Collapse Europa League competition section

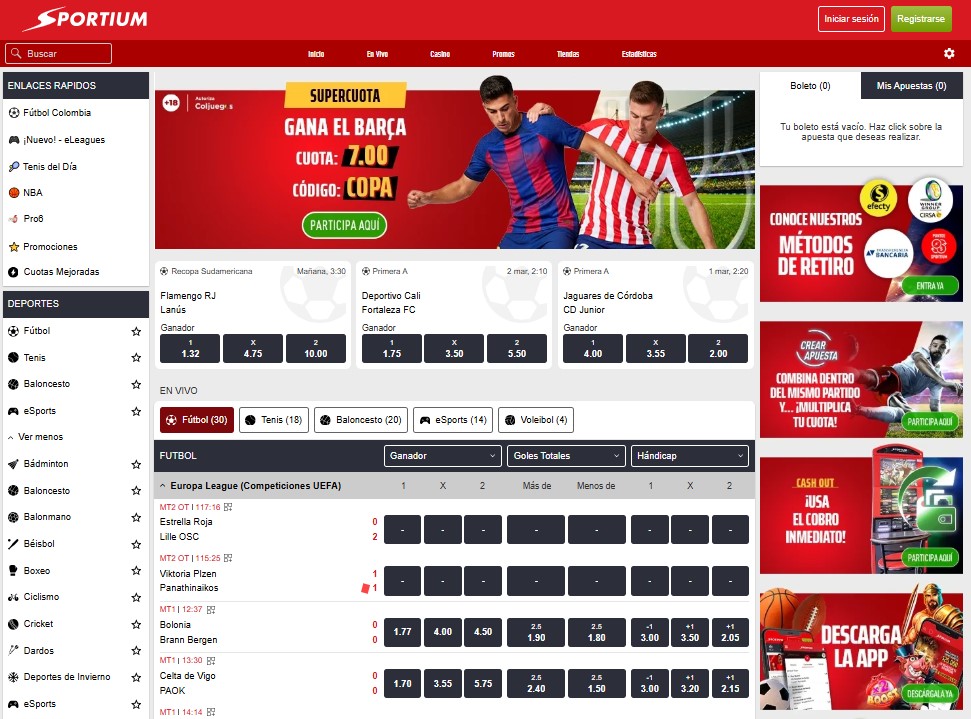pyautogui.click(x=163, y=486)
